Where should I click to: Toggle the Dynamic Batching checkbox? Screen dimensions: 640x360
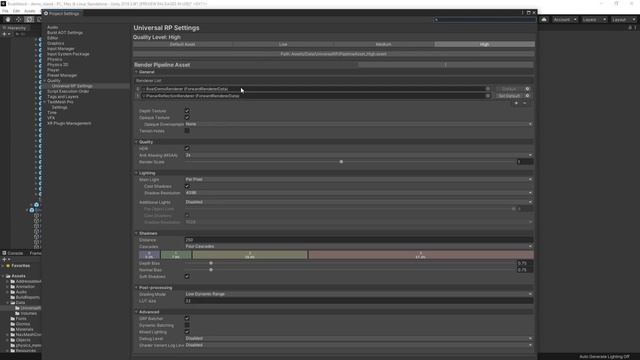187,325
